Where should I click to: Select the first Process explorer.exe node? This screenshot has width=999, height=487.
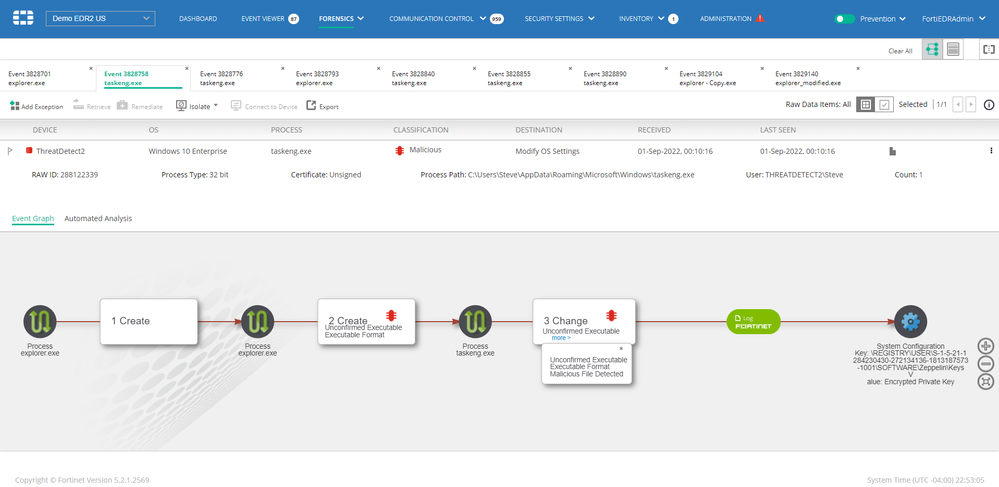(x=40, y=321)
